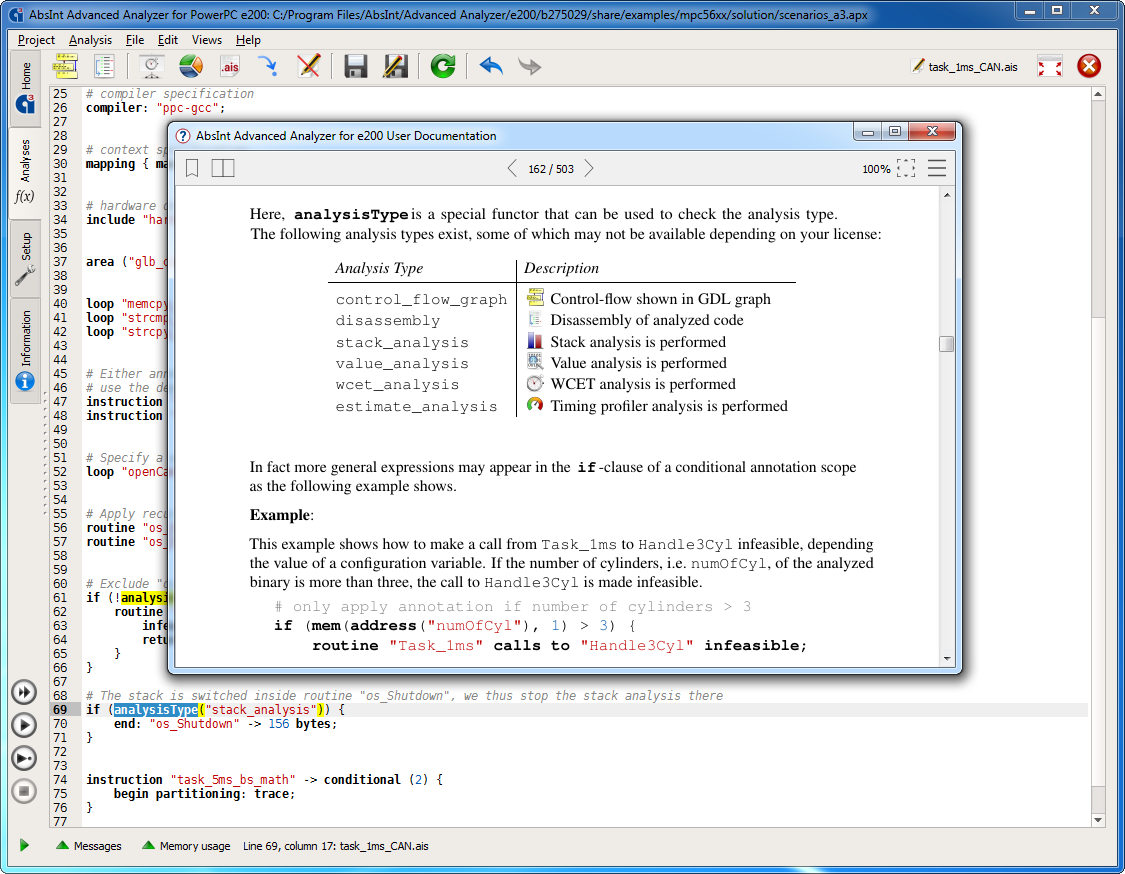Viewport: 1125px width, 874px height.
Task: Open the Information sidebar tab
Action: (x=25, y=350)
